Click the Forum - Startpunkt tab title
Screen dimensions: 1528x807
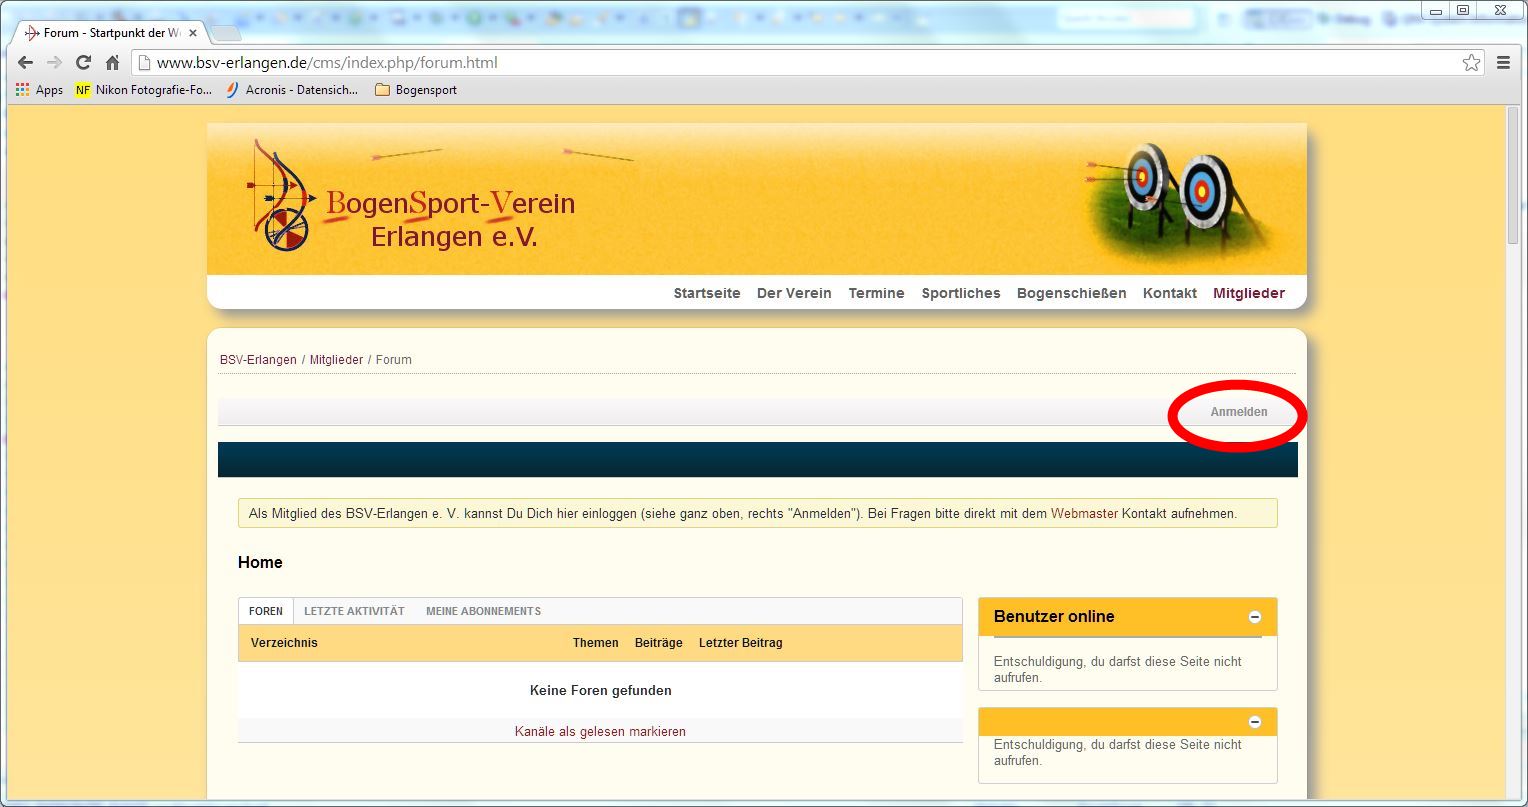pyautogui.click(x=111, y=33)
